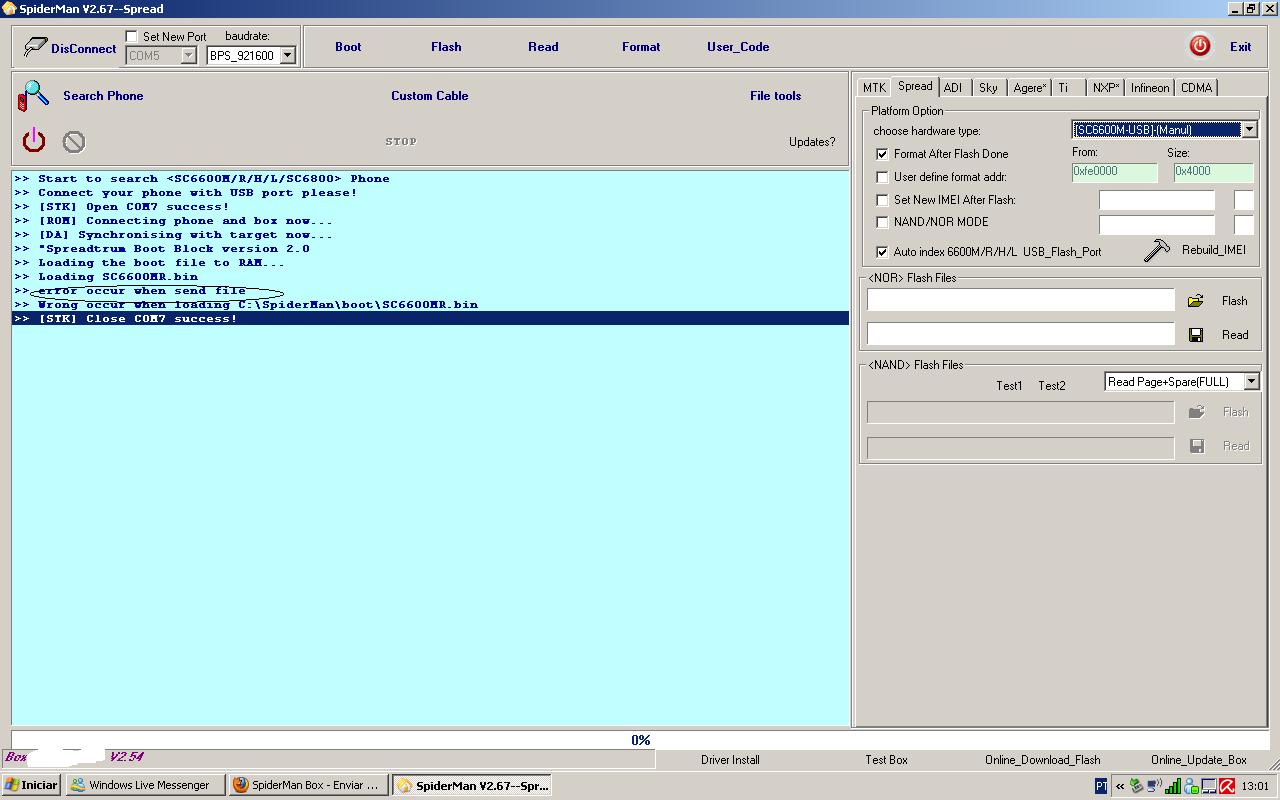Click the NAND open-folder Flash icon
1280x800 pixels.
click(x=1196, y=412)
